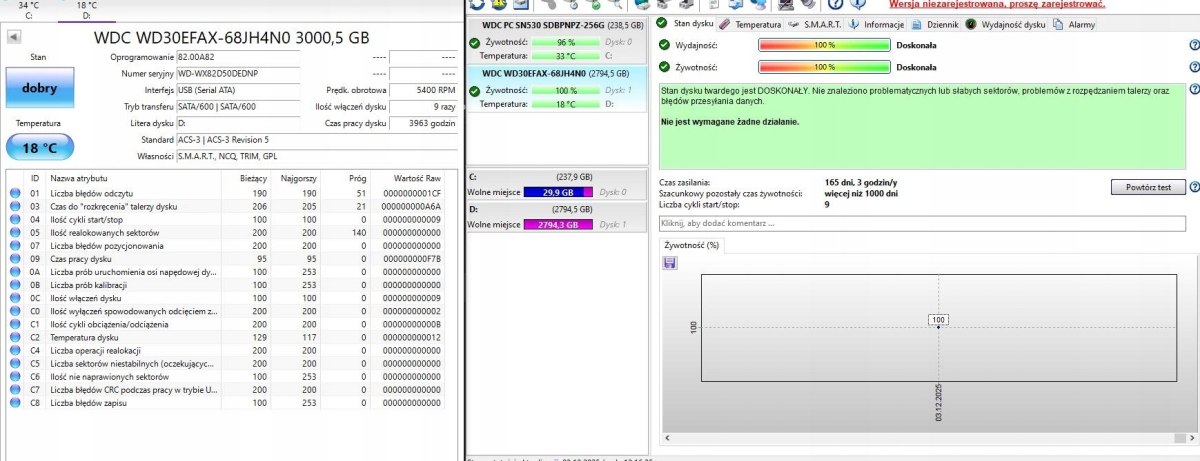Viewport: 1200px width, 461px height.
Task: Open the S.M.A.R.T. tab
Action: [820, 24]
